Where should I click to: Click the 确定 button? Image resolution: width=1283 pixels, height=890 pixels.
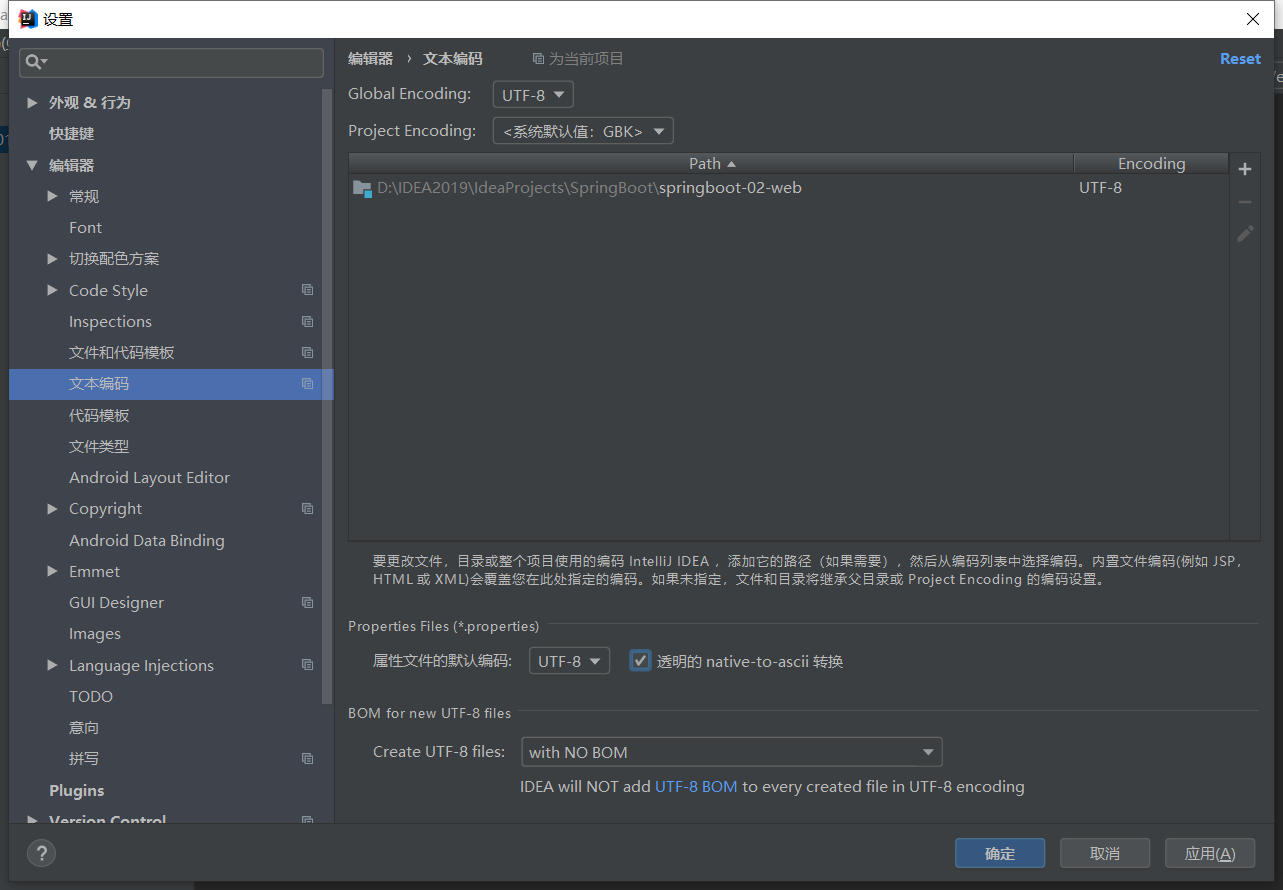(1000, 853)
